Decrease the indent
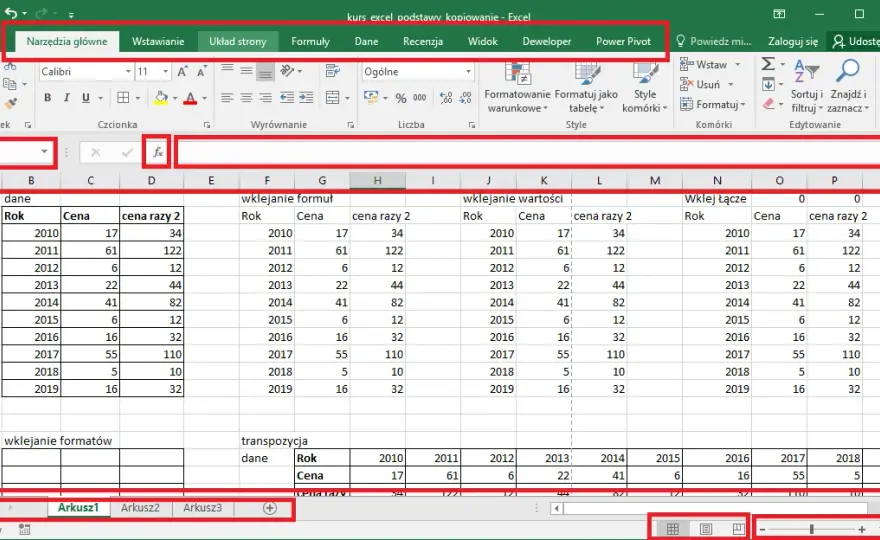This screenshot has width=880, height=540. coord(287,98)
